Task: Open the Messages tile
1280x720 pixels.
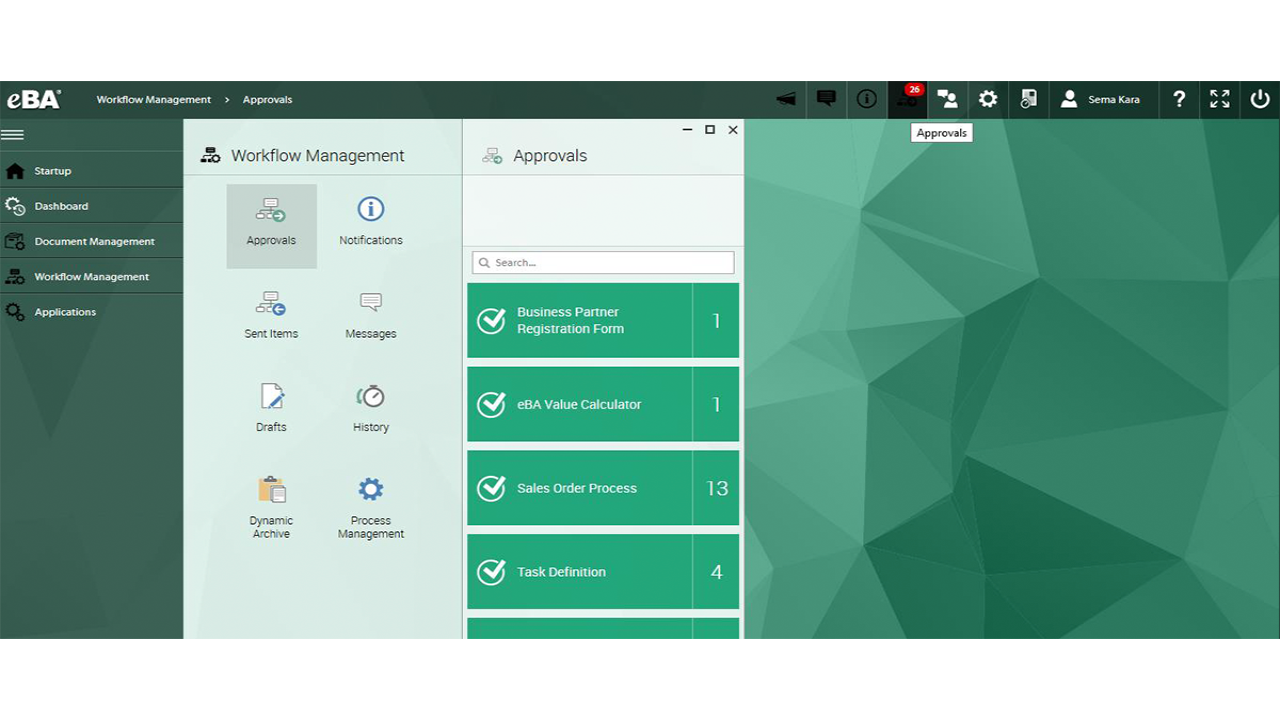Action: pyautogui.click(x=371, y=315)
